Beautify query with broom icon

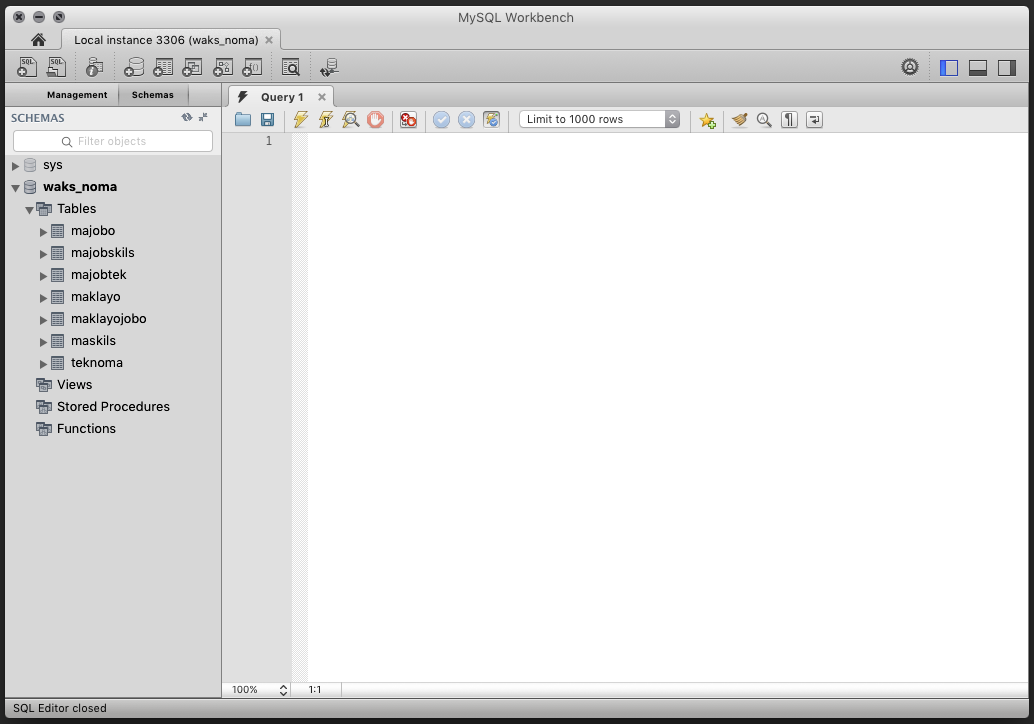click(x=739, y=119)
